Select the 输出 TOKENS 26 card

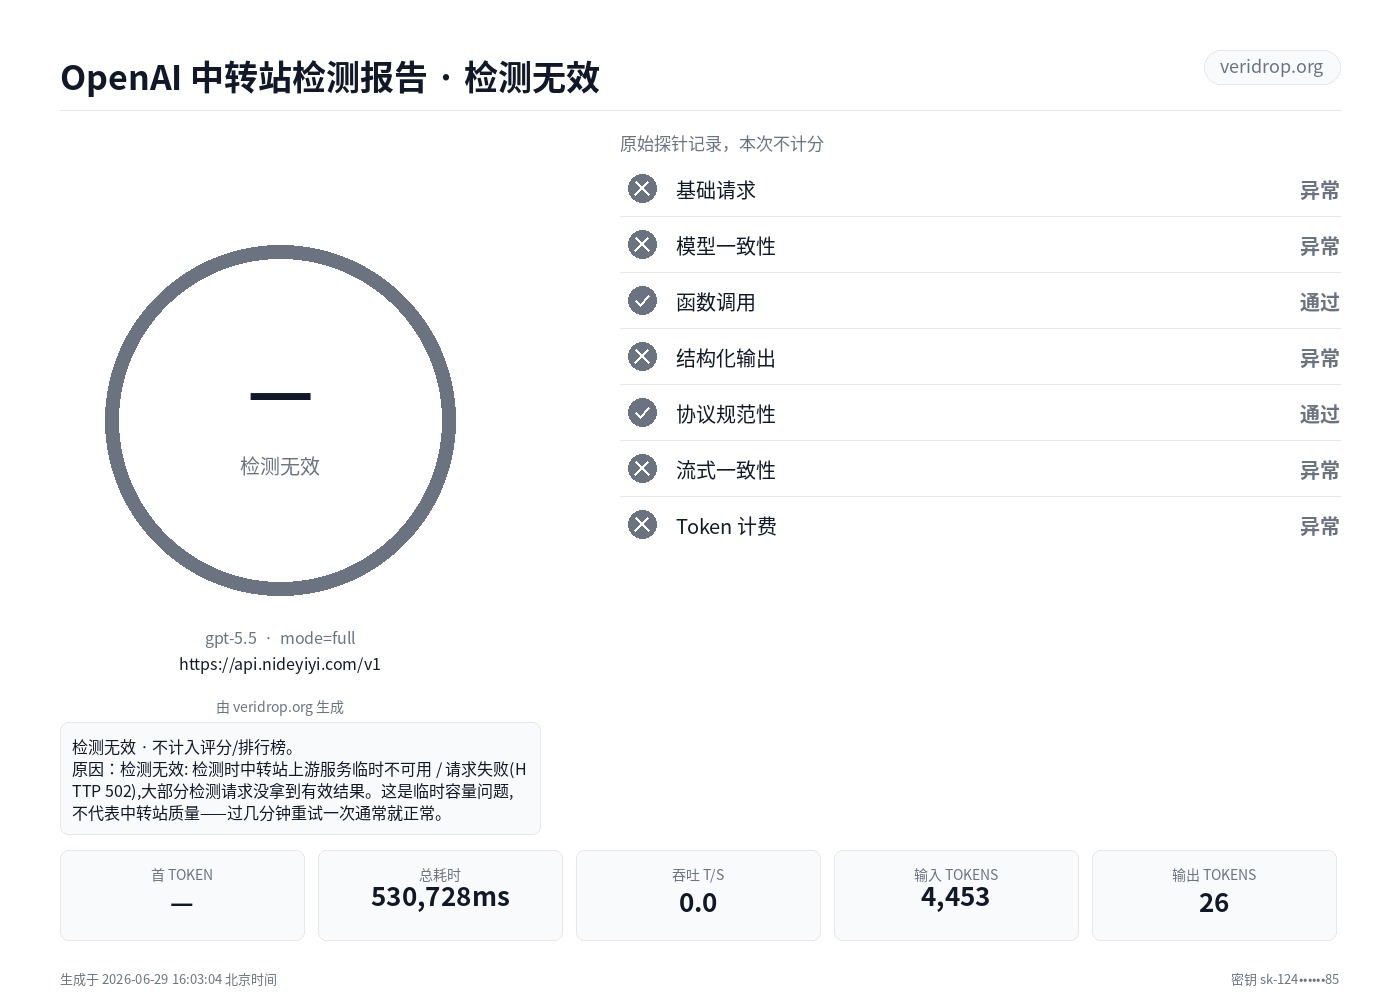(1214, 895)
